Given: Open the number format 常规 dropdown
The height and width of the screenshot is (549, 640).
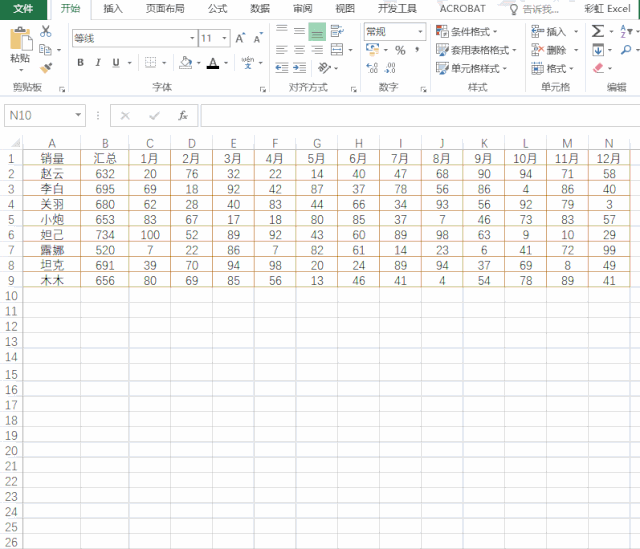Looking at the screenshot, I should tap(420, 31).
